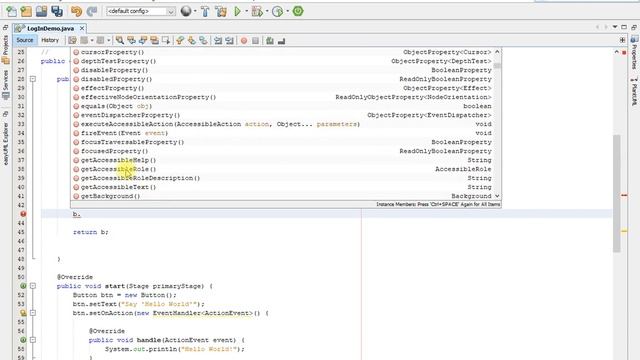Open the editor document list dropdown arrow
Screen dimensions: 640x360
(615, 27)
